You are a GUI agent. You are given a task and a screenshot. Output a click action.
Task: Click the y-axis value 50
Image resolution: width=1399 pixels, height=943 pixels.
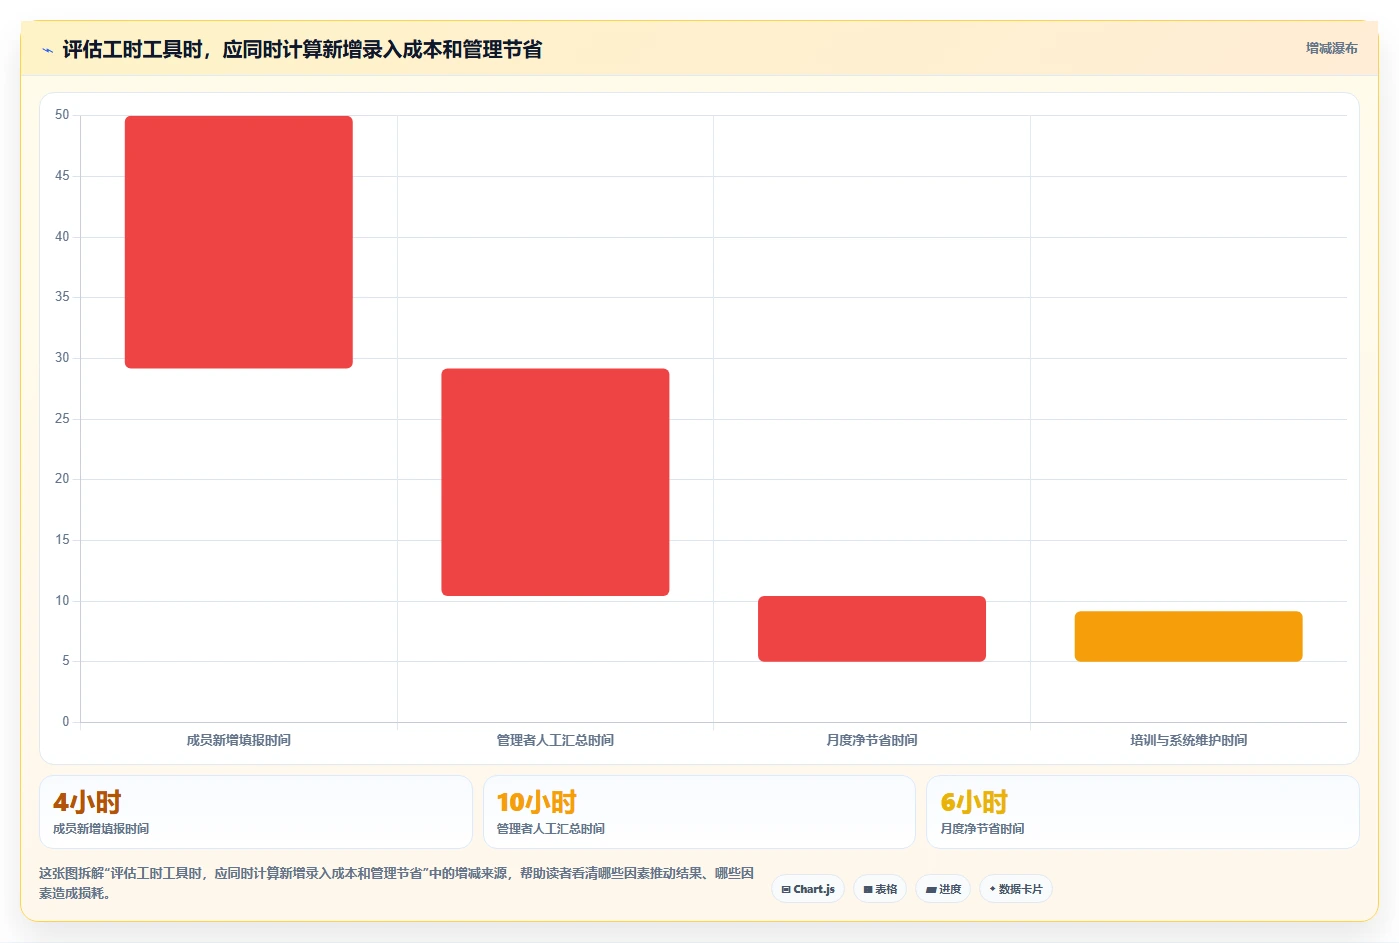(62, 115)
